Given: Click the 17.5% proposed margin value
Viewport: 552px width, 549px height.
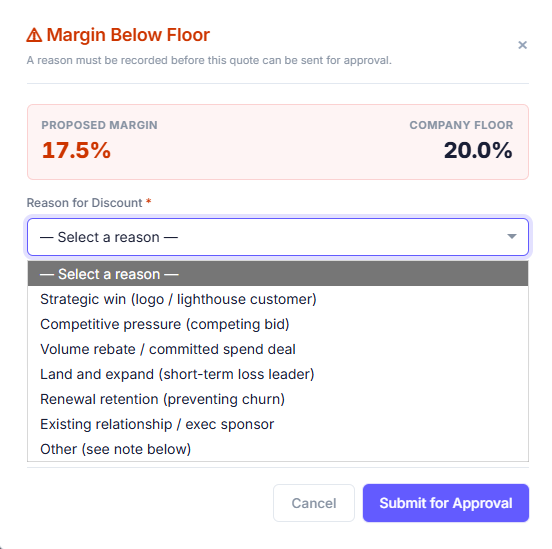Looking at the screenshot, I should [76, 150].
